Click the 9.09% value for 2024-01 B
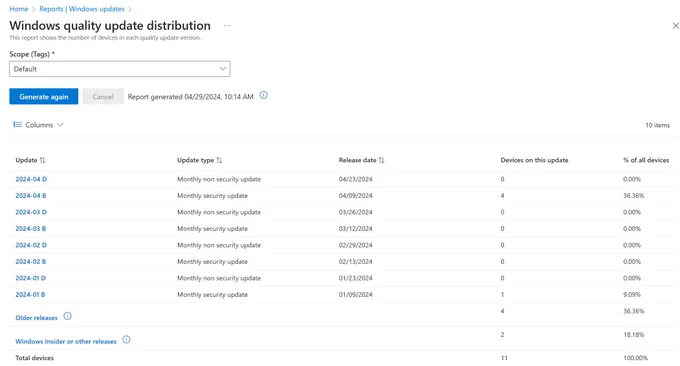This screenshot has height=366, width=680. point(632,294)
